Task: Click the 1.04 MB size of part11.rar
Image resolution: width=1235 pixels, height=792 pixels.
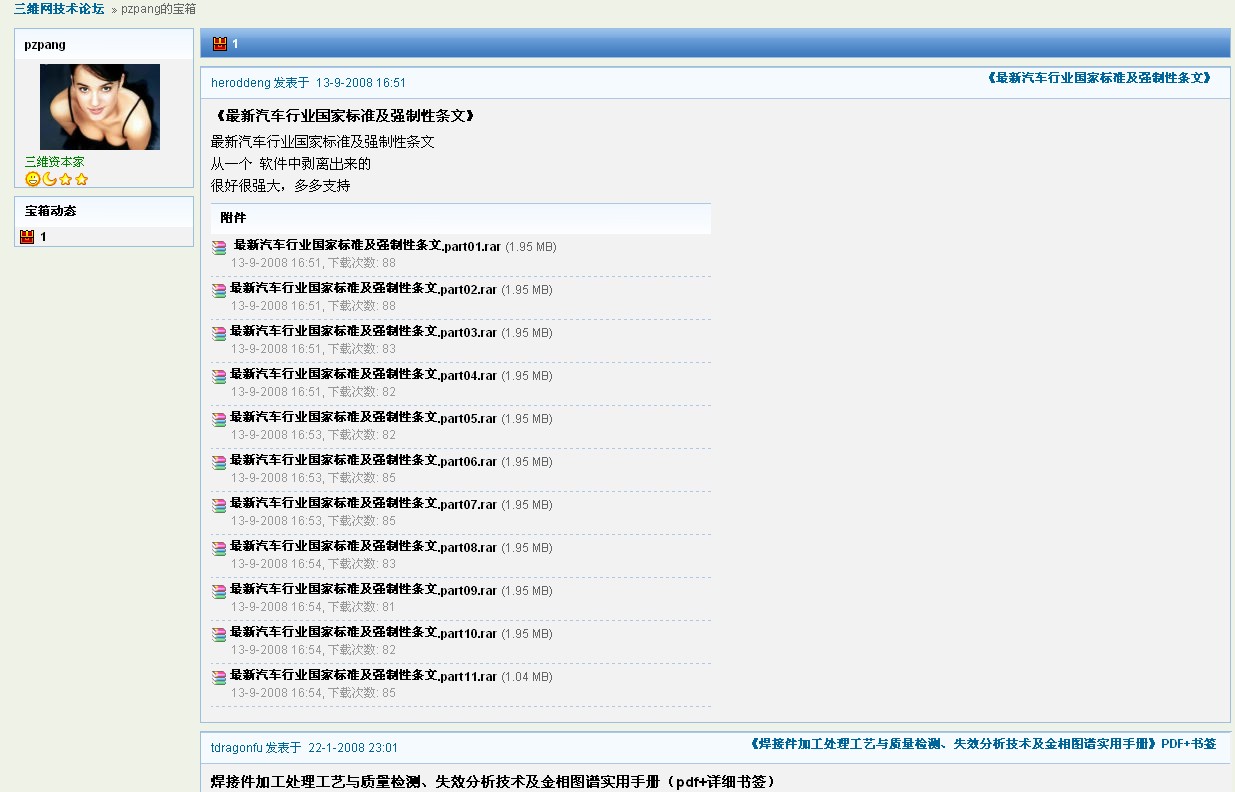Action: click(x=527, y=677)
